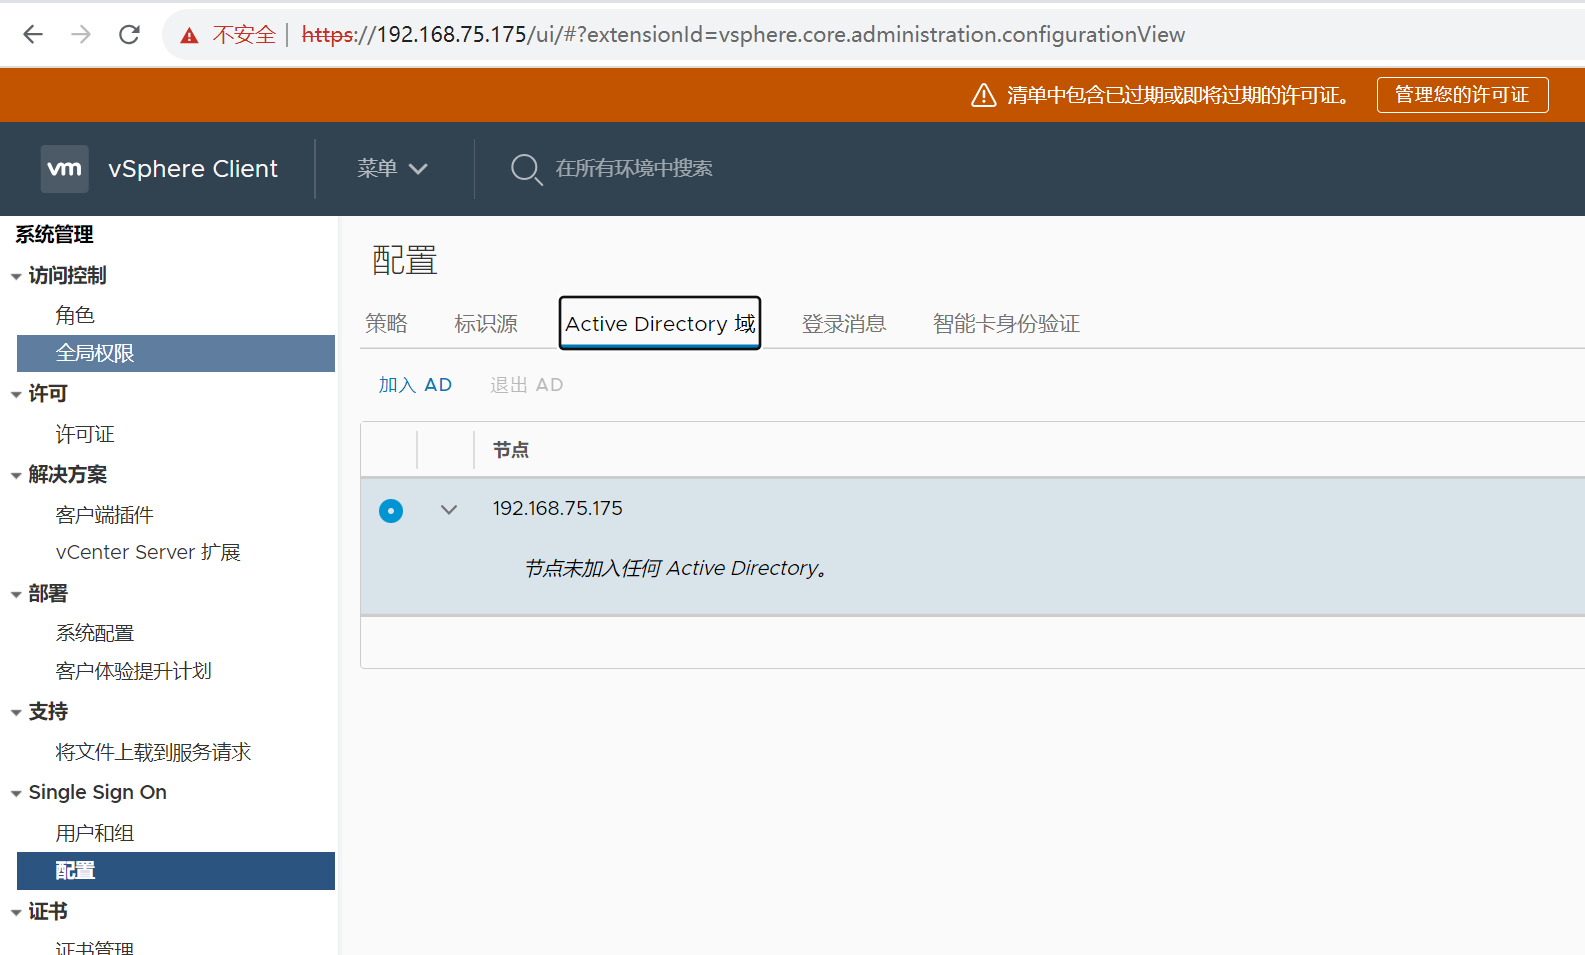
Task: Switch to the 标识源 tab
Action: (x=486, y=323)
